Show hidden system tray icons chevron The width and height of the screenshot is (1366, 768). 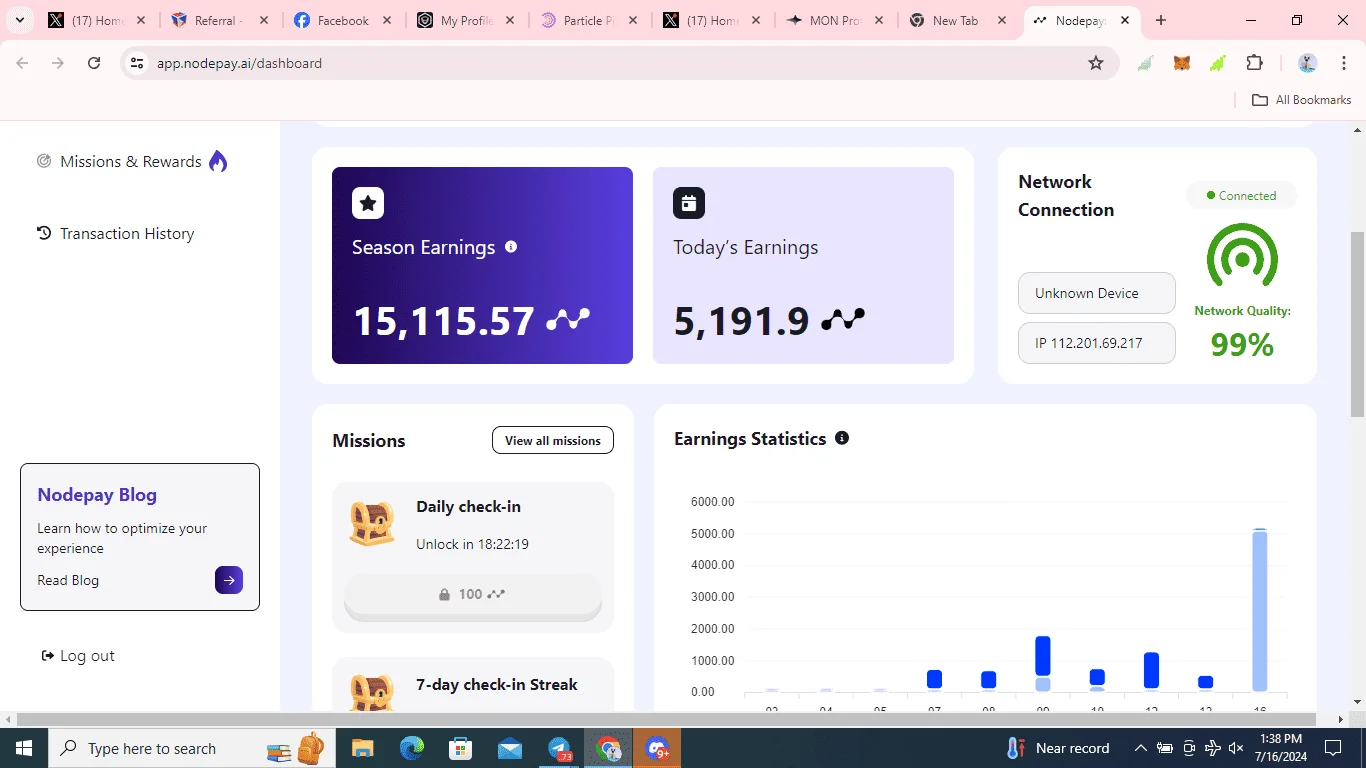pos(1140,748)
